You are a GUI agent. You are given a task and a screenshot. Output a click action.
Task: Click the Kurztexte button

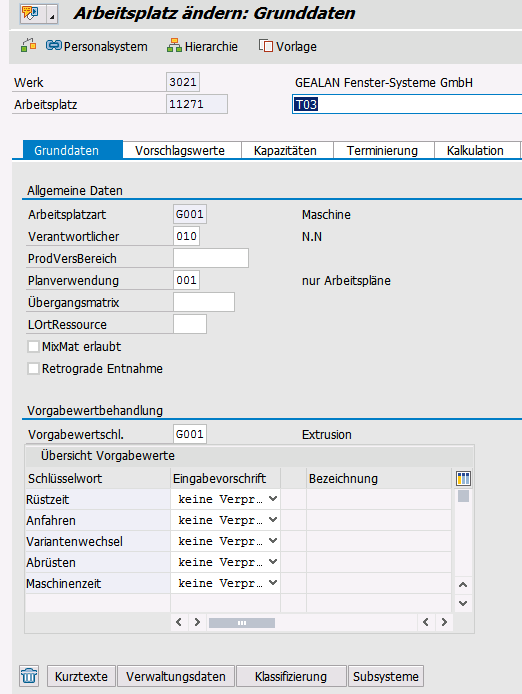click(x=81, y=676)
